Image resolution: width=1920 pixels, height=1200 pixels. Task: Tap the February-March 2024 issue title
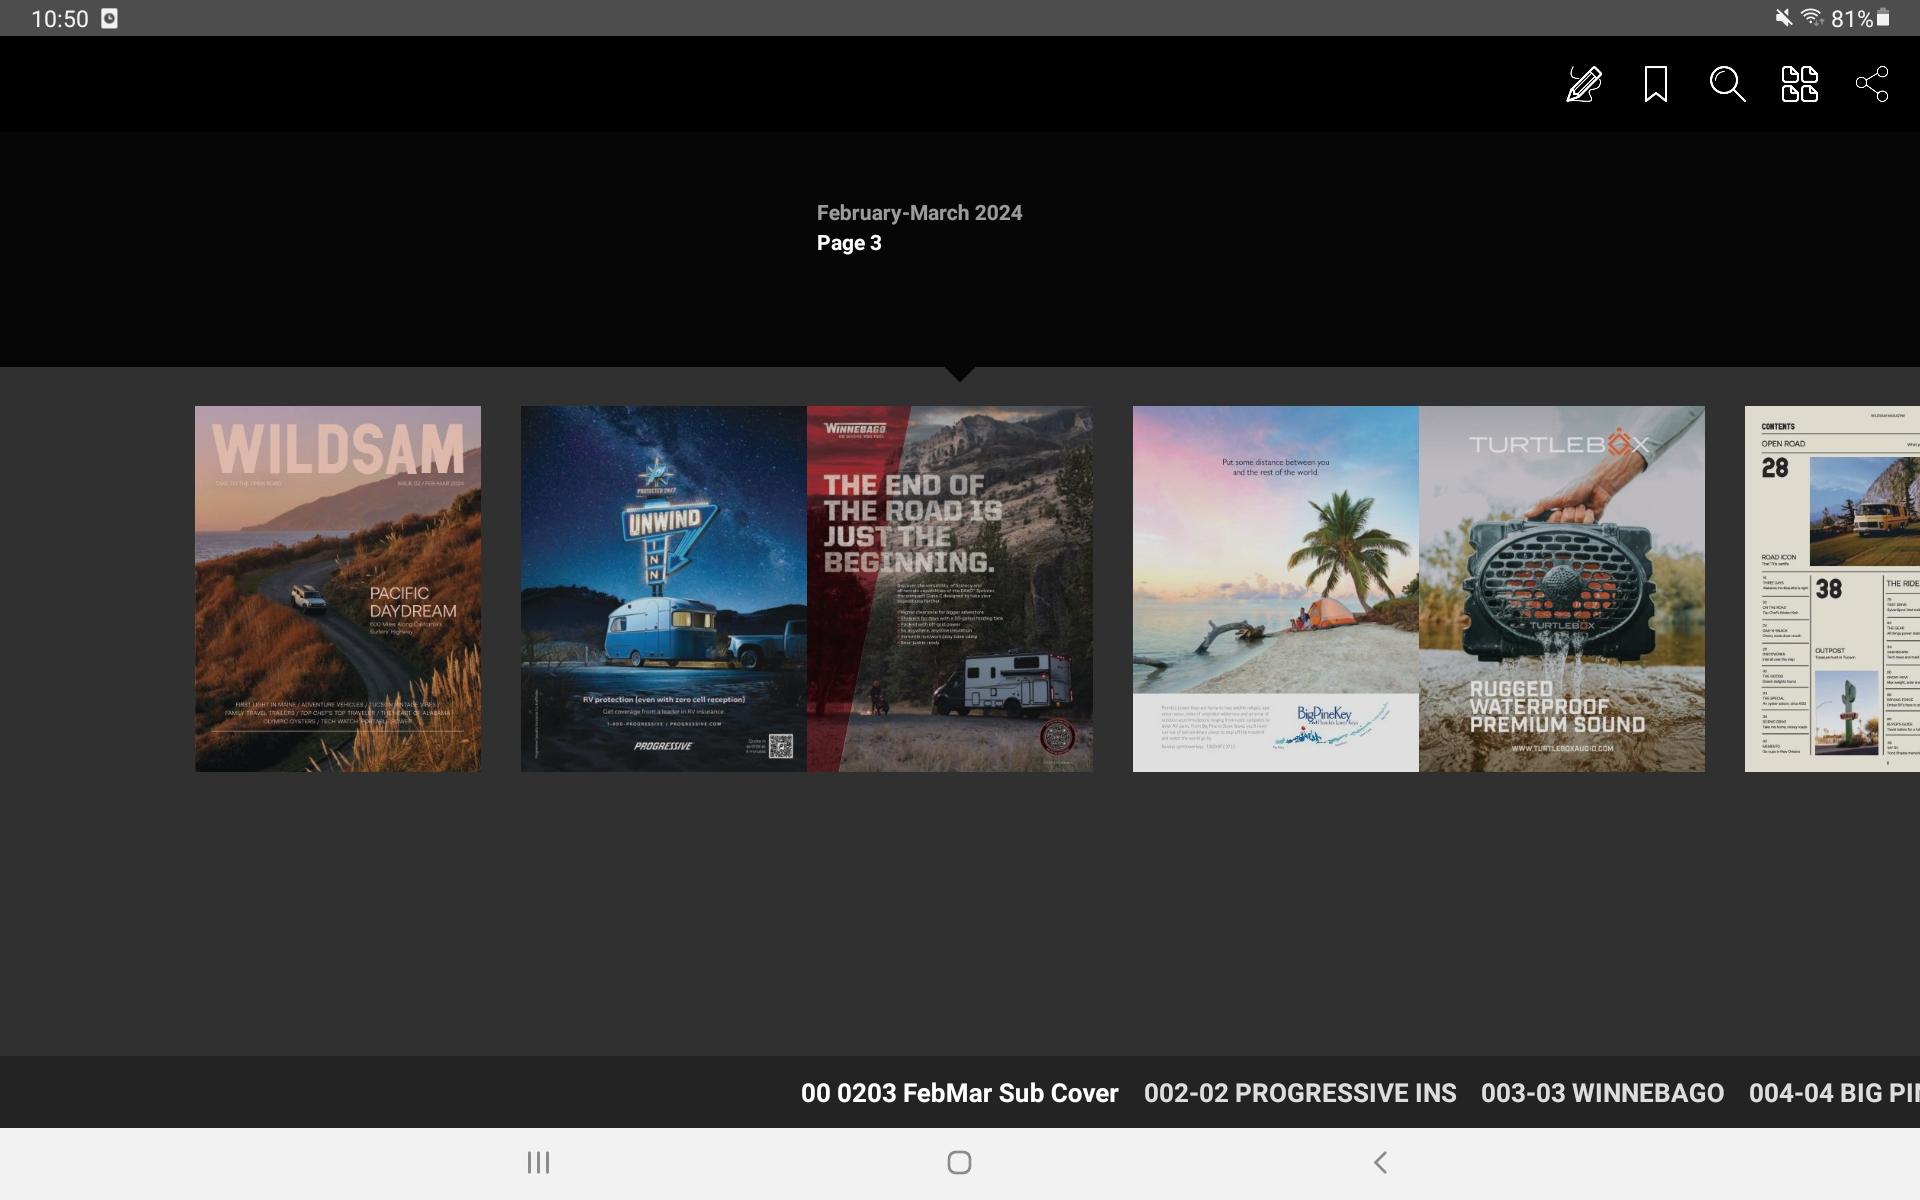coord(919,213)
